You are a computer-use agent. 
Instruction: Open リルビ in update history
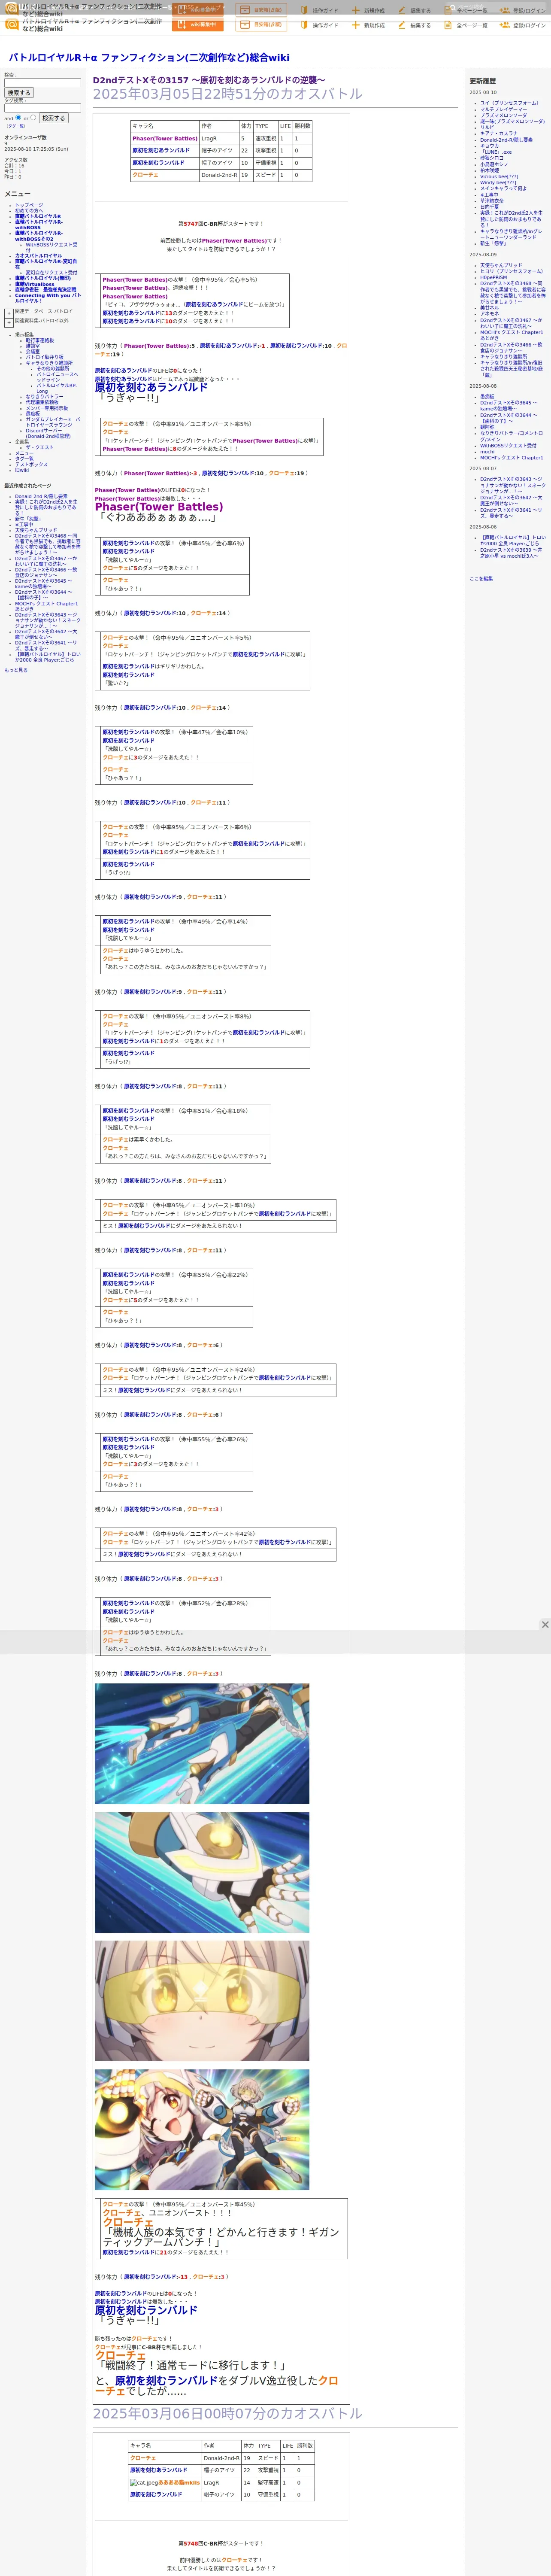pyautogui.click(x=487, y=127)
